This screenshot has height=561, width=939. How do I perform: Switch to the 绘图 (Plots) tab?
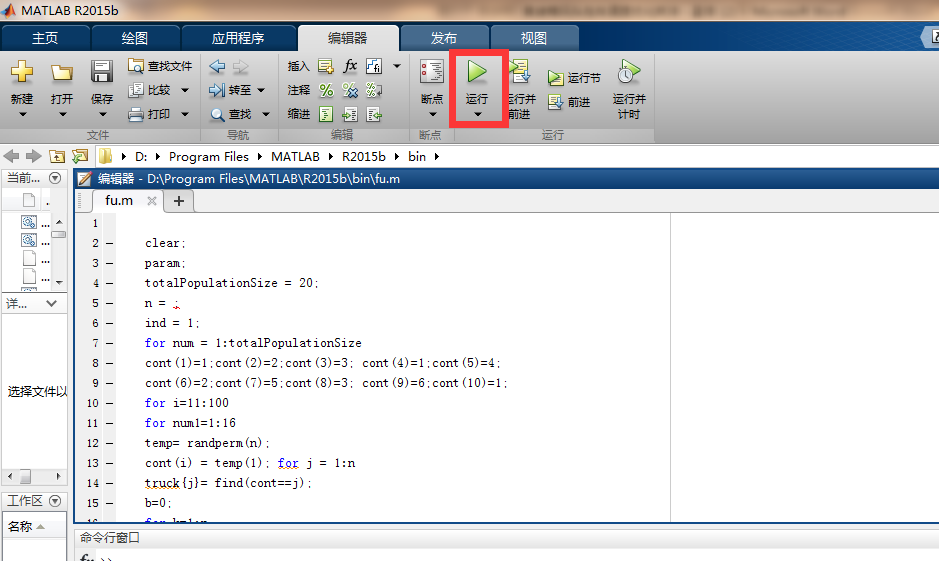(x=135, y=38)
